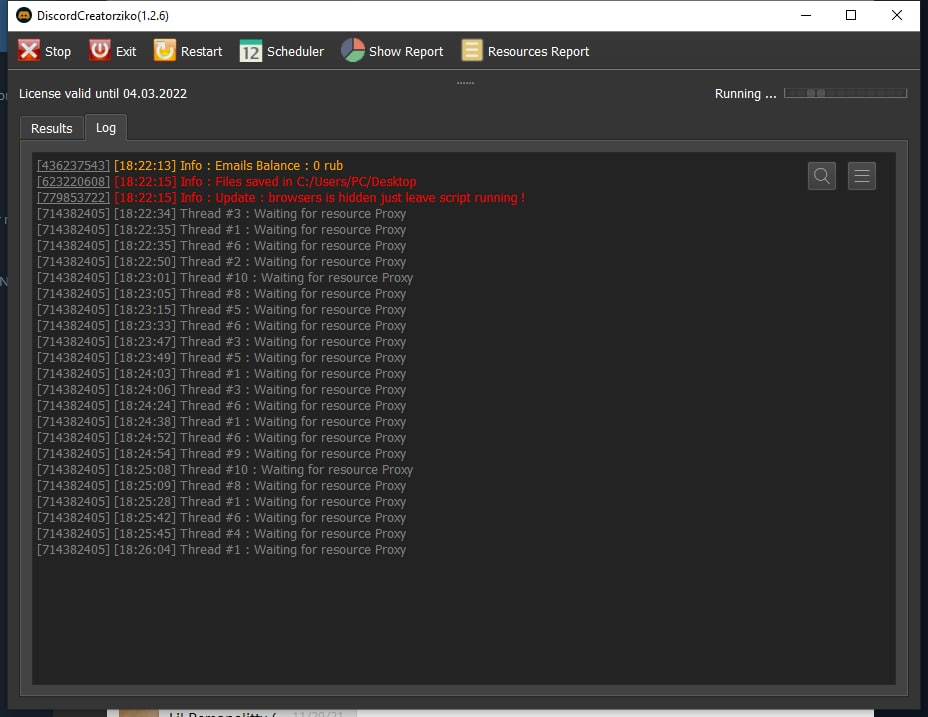Image resolution: width=928 pixels, height=717 pixels.
Task: Click the 18:24:54 Thread #9 log line
Action: click(221, 454)
